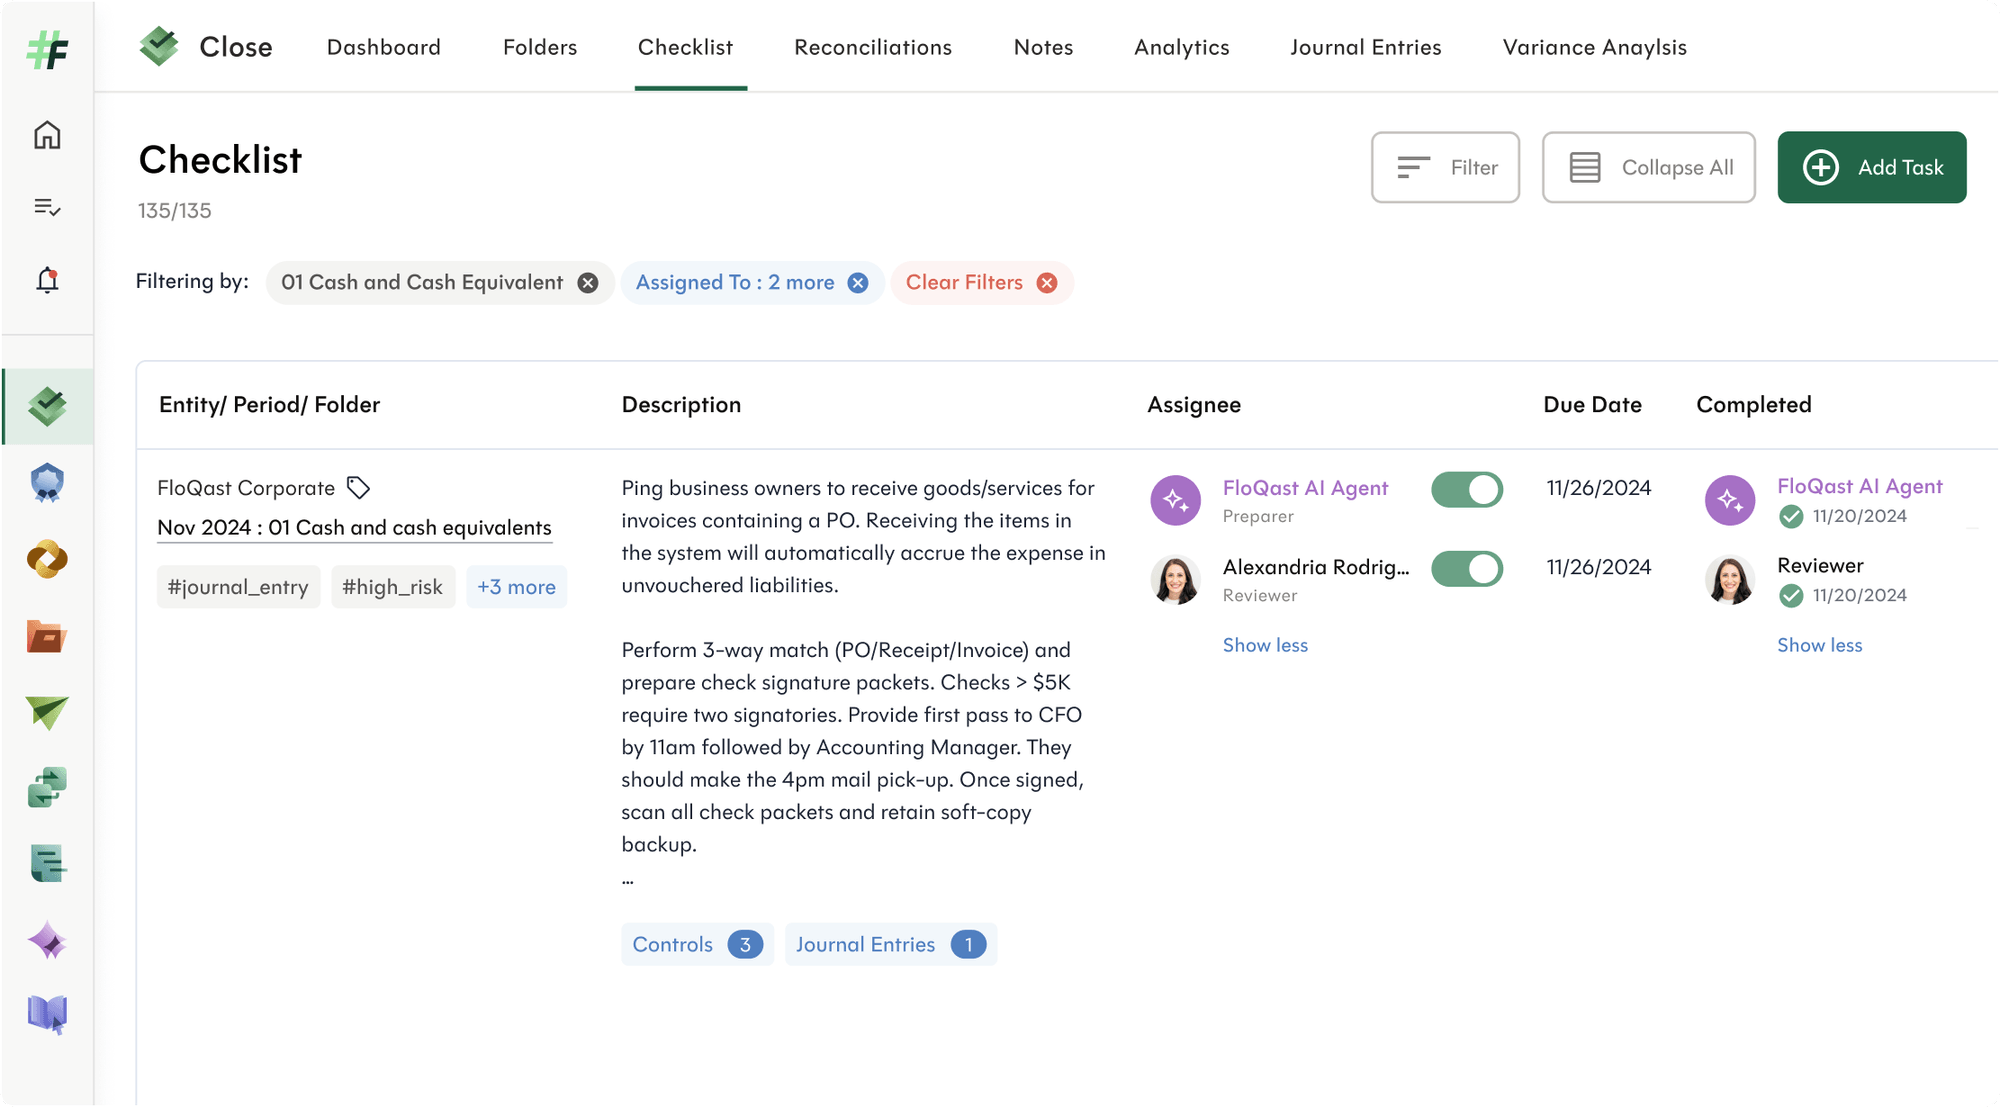Viewport: 2000px width, 1107px height.
Task: Remove the Assigned To filter chip
Action: pos(858,283)
